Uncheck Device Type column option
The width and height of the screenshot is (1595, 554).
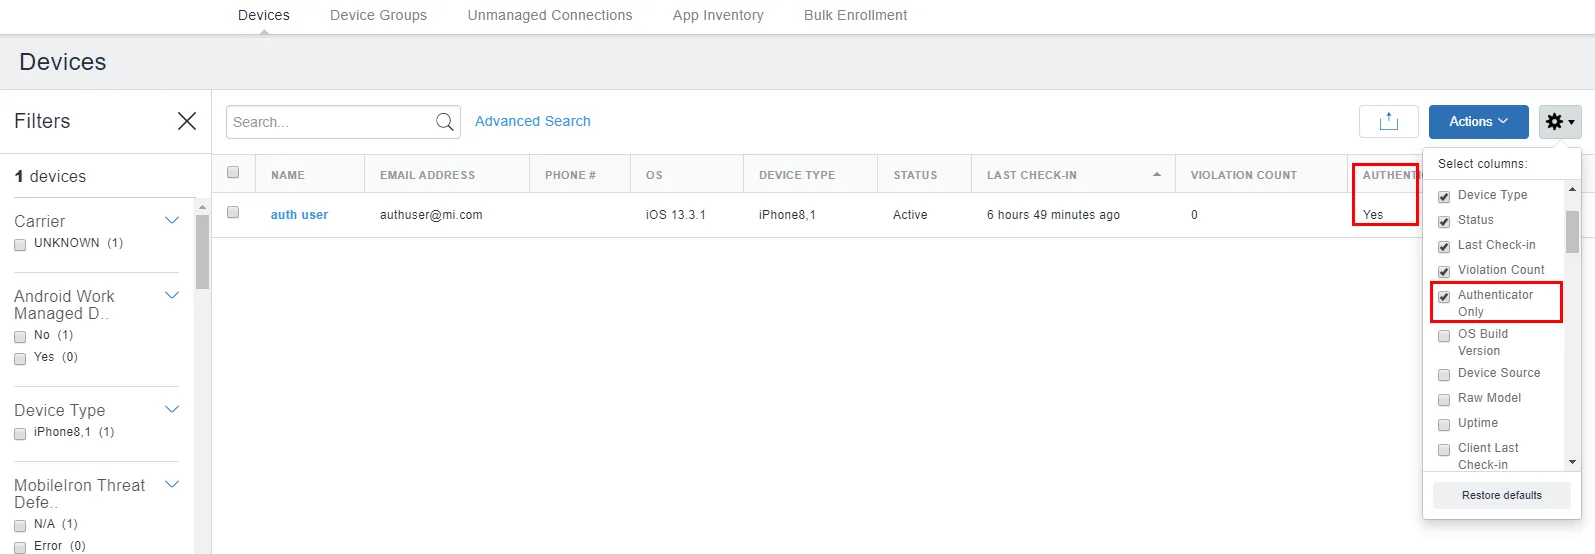1444,196
